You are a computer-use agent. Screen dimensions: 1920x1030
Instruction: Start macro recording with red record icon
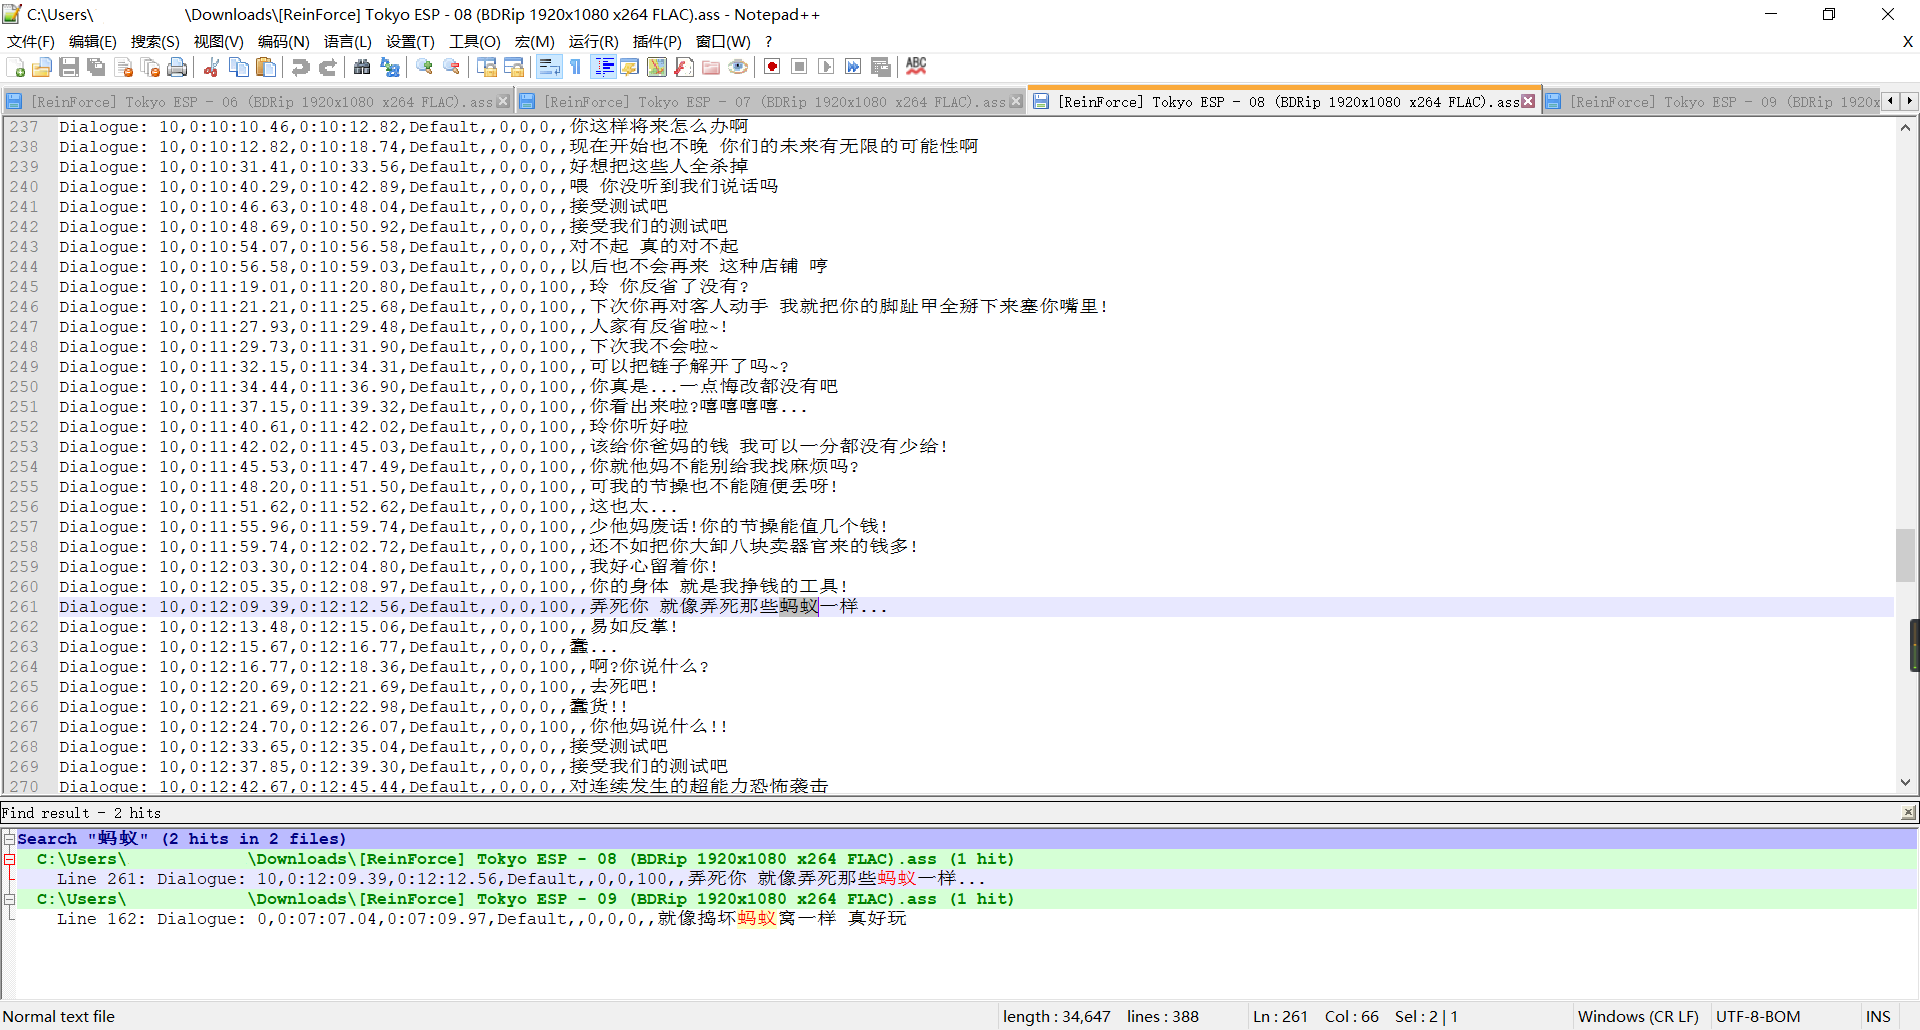[772, 67]
